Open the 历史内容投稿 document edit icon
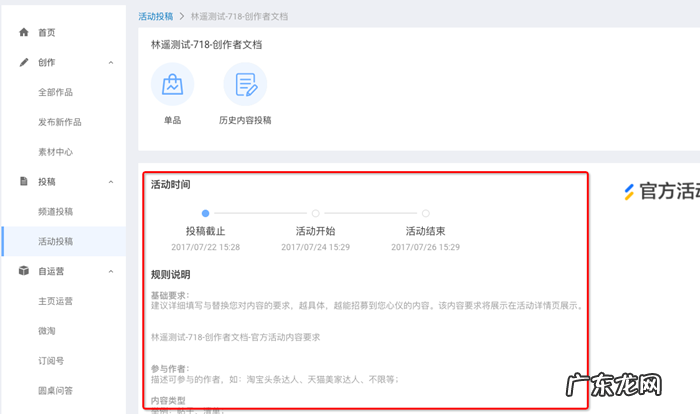The image size is (700, 414). coord(245,84)
